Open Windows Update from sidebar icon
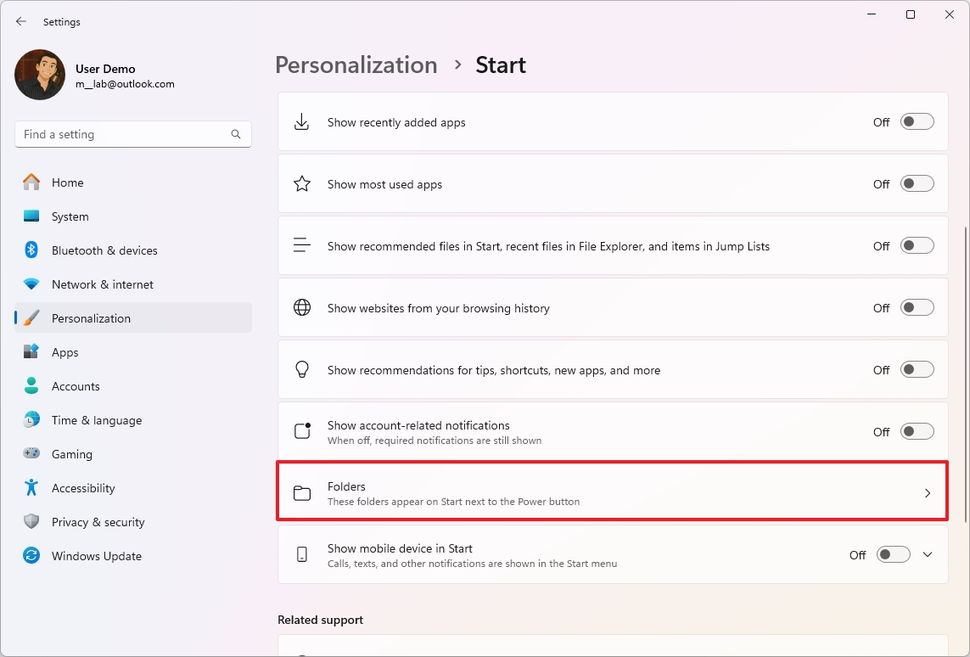Image resolution: width=970 pixels, height=657 pixels. pyautogui.click(x=32, y=556)
